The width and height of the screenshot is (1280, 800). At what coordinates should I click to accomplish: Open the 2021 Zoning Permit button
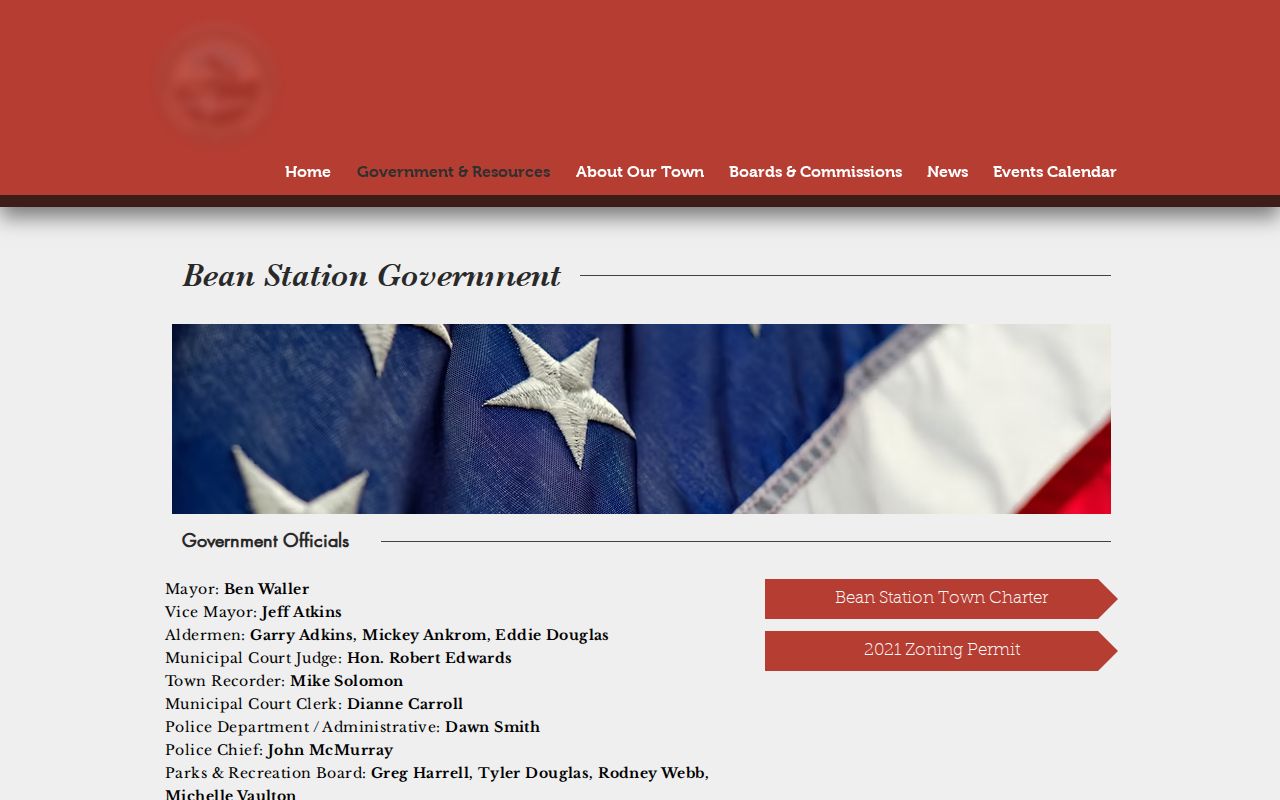click(x=941, y=650)
